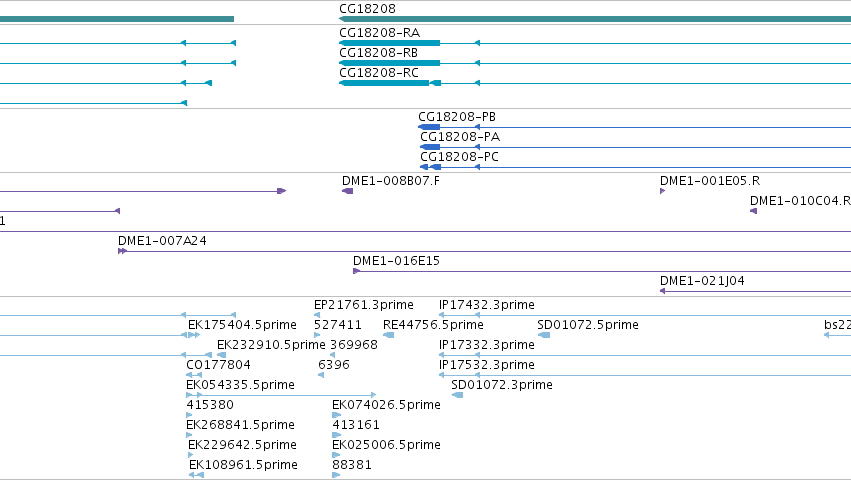This screenshot has width=851, height=480.
Task: Click the CG18208-PA coding block
Action: [x=430, y=147]
